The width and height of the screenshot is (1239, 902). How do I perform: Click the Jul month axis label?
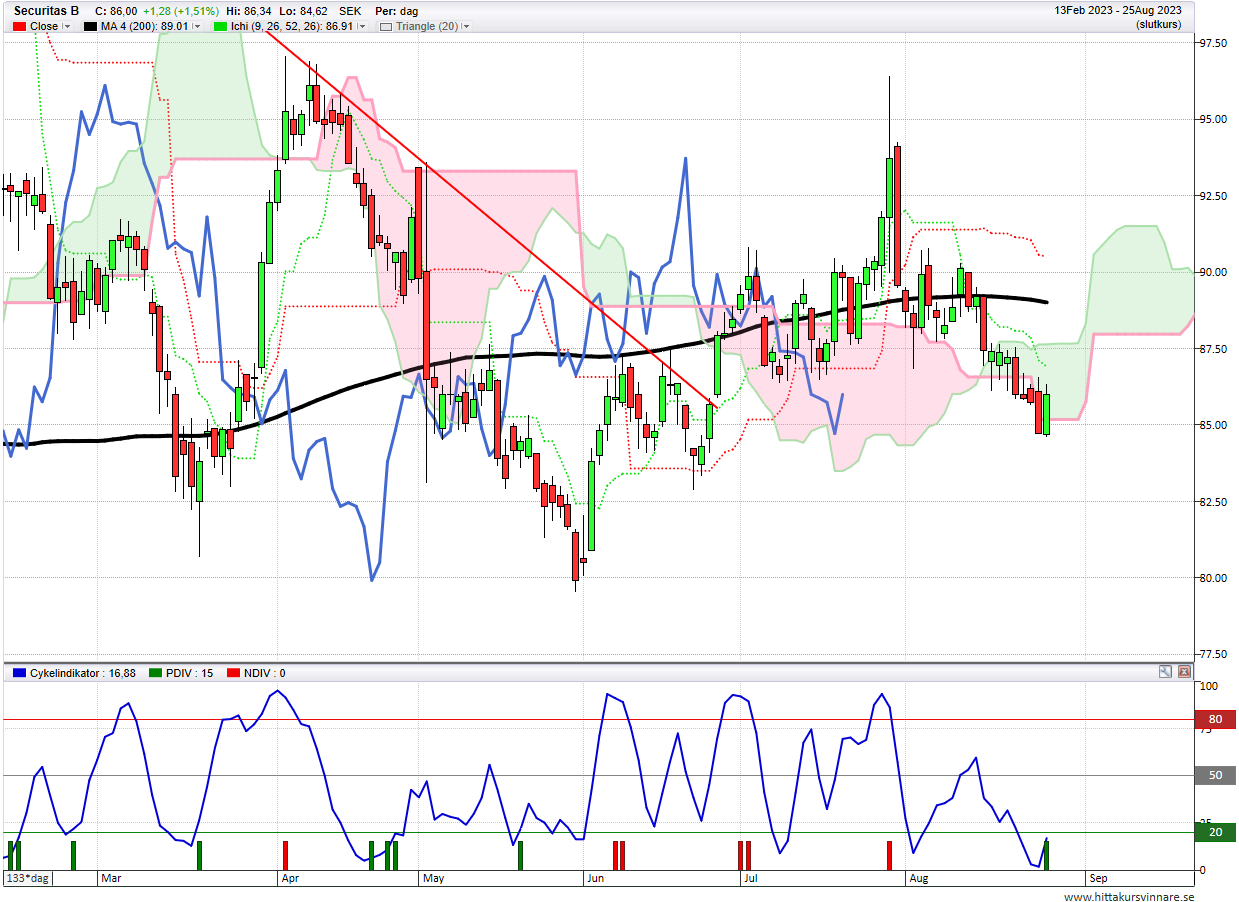749,878
